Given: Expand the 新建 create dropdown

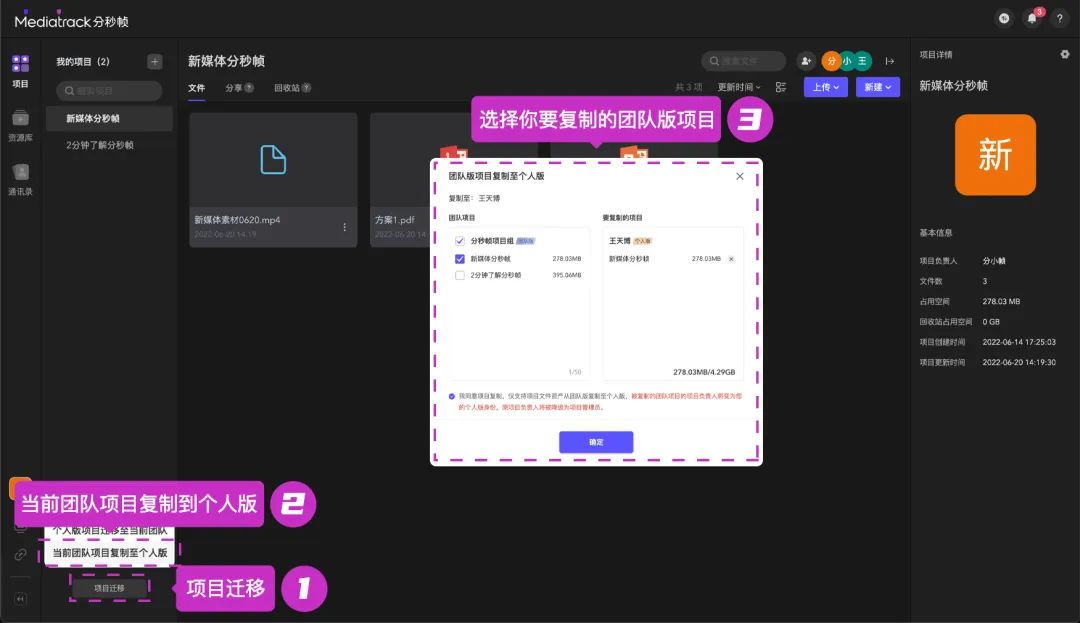Looking at the screenshot, I should click(x=877, y=88).
